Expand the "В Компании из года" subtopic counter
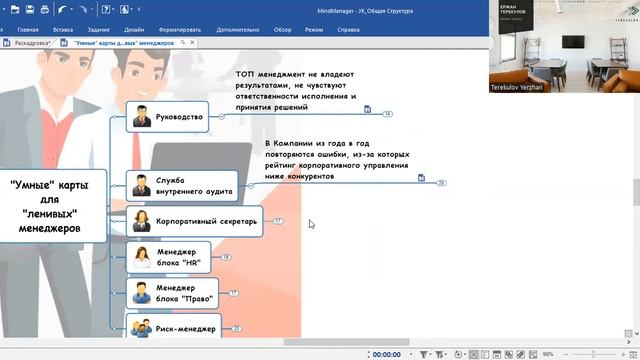 pyautogui.click(x=441, y=183)
